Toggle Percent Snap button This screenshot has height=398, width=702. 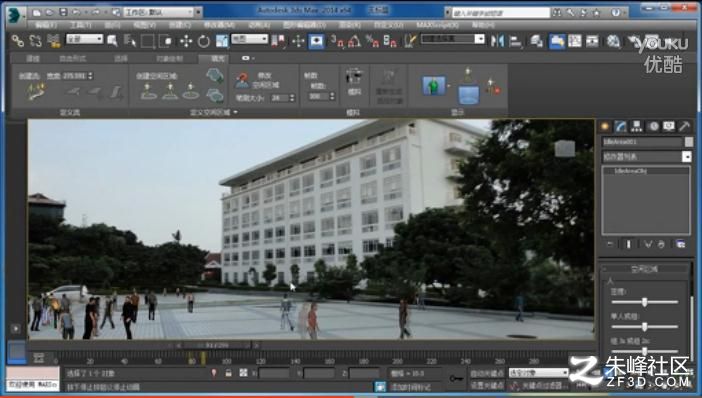[x=372, y=41]
